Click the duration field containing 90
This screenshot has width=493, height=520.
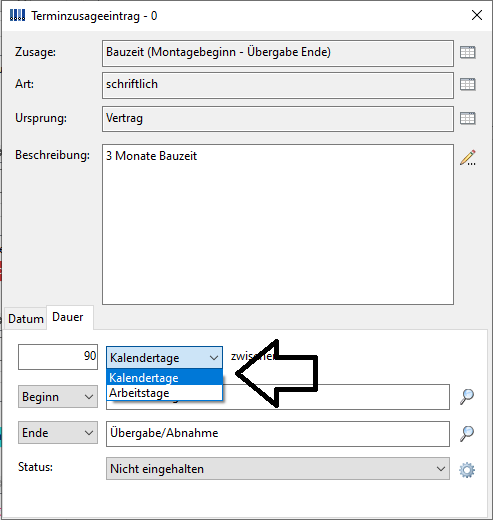tap(58, 357)
